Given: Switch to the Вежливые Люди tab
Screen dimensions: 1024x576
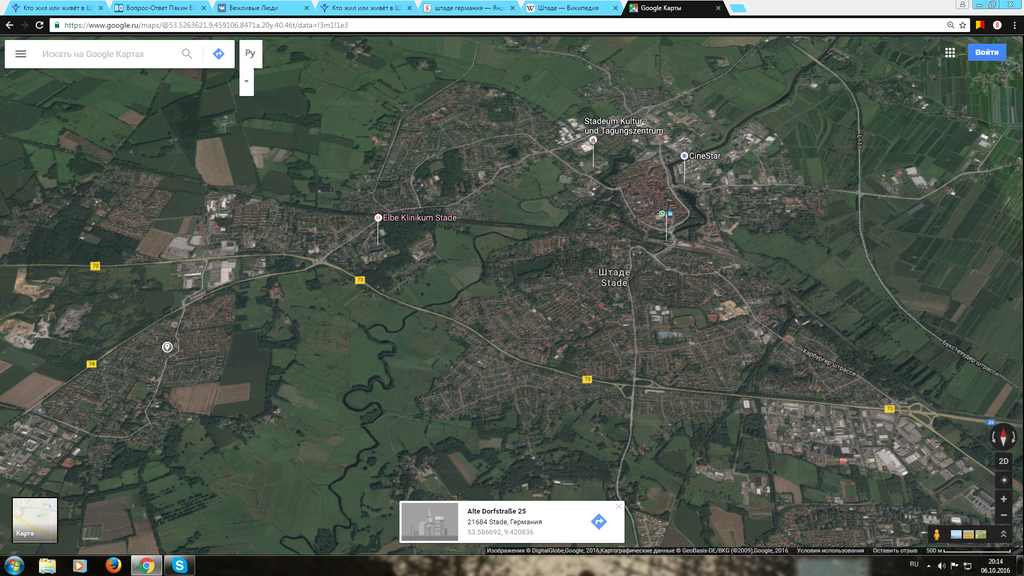Looking at the screenshot, I should pos(260,8).
